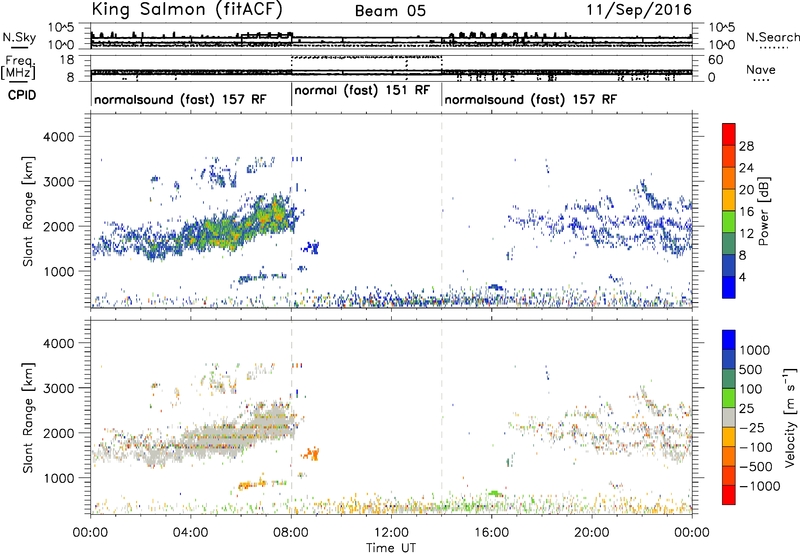Image resolution: width=800 pixels, height=554 pixels.
Task: Click the 'Beam 05' label
Action: coord(390,11)
